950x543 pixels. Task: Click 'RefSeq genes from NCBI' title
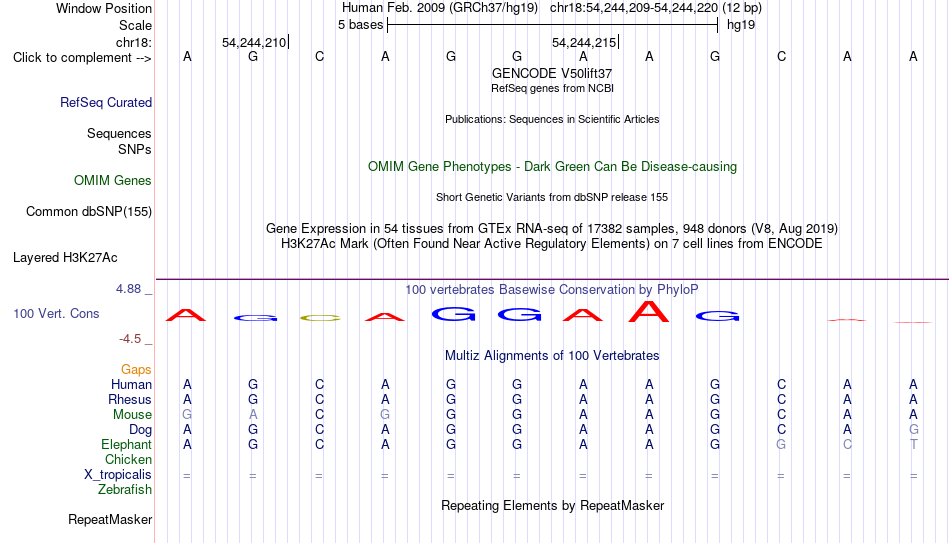point(552,88)
